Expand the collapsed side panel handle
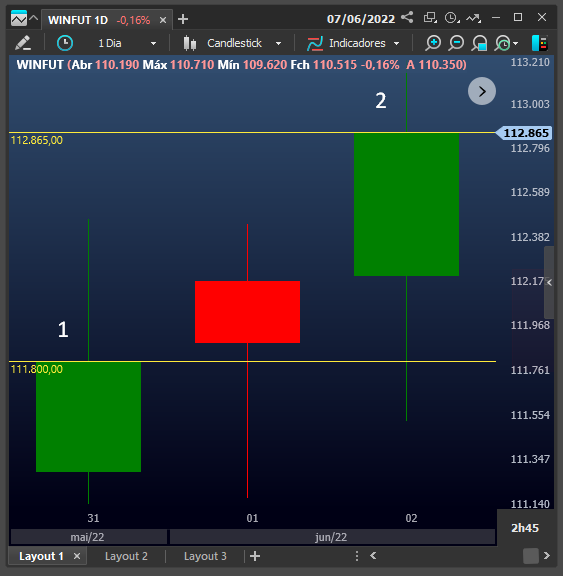Viewport: 563px width, 576px height. [x=549, y=282]
